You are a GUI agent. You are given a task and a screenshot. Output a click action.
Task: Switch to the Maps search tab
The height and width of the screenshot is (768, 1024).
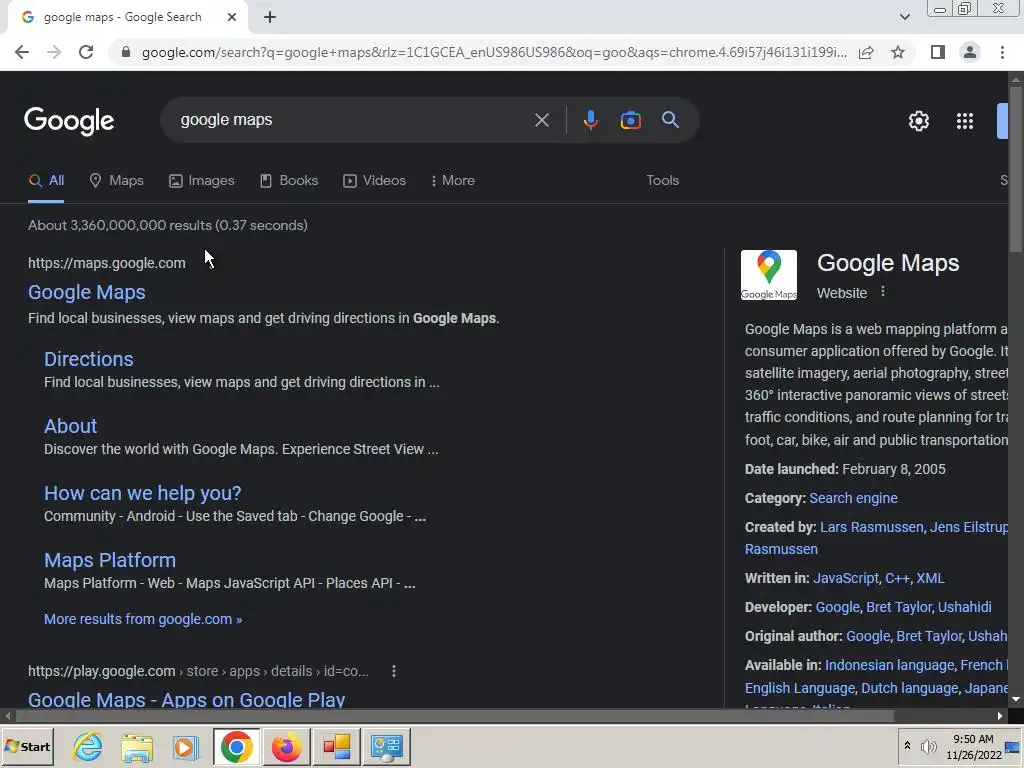116,181
